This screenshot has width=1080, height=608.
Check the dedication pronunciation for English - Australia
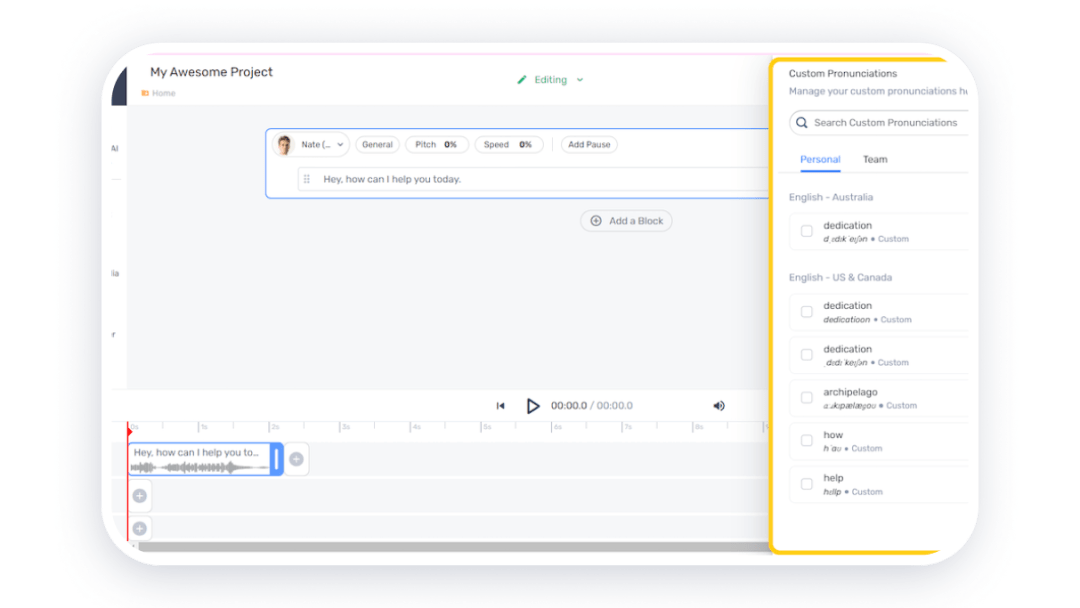pyautogui.click(x=806, y=231)
